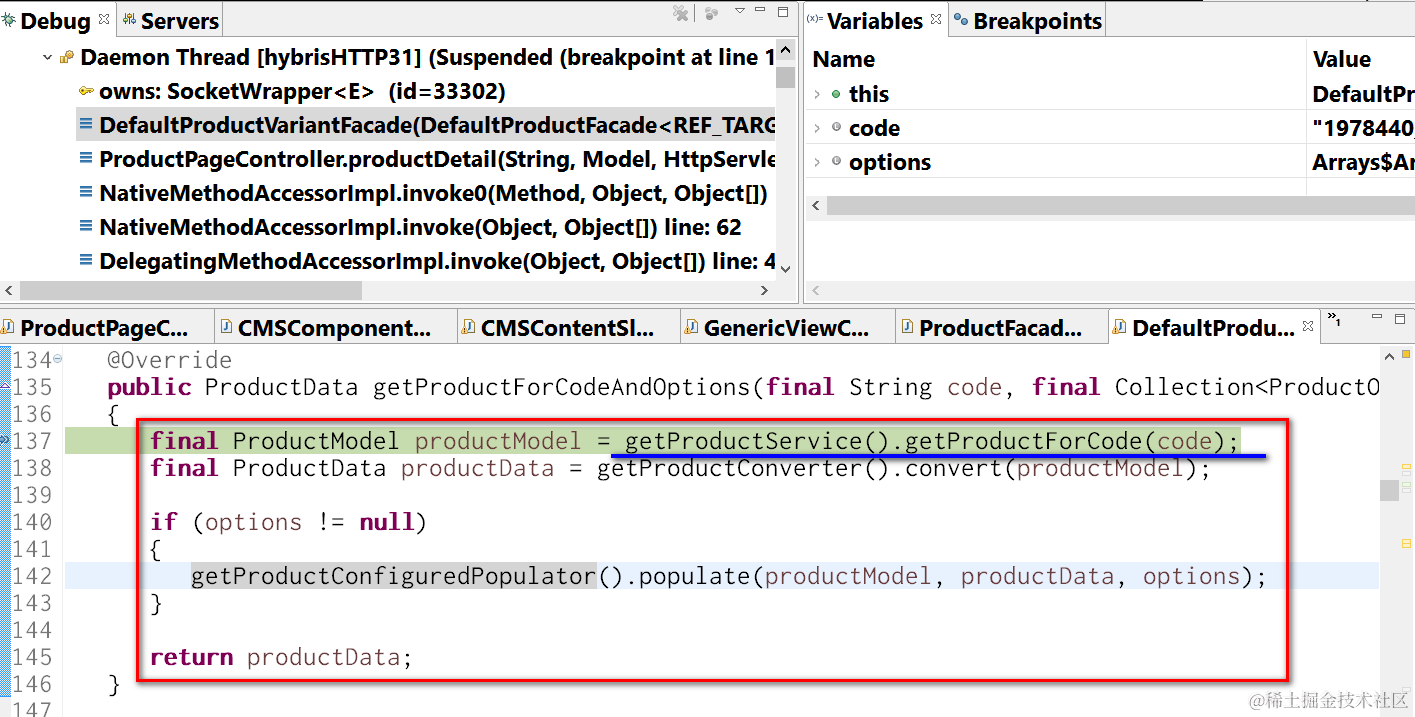Select the 'options' variable row
Viewport: 1415px width, 717px height.
pyautogui.click(x=1110, y=162)
